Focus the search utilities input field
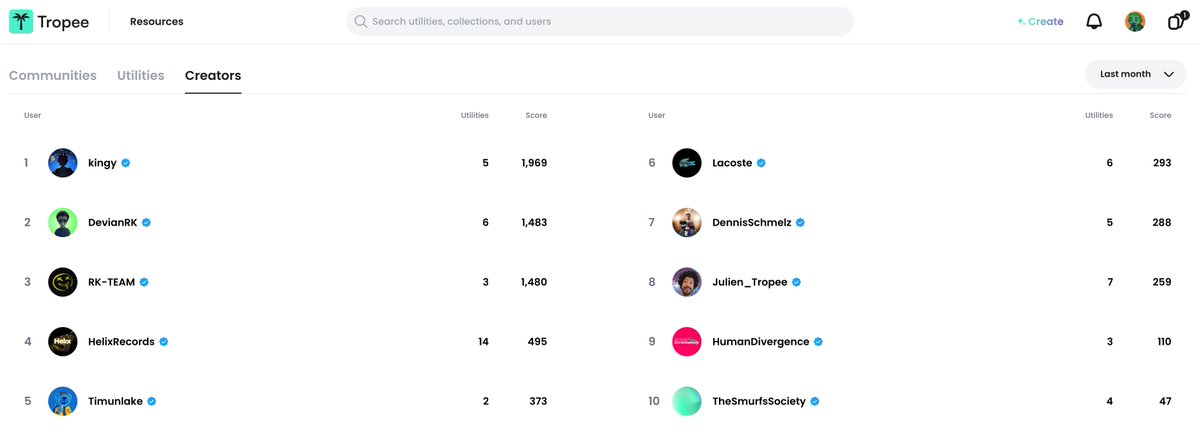Screen dimensions: 1200x445 click(x=600, y=21)
